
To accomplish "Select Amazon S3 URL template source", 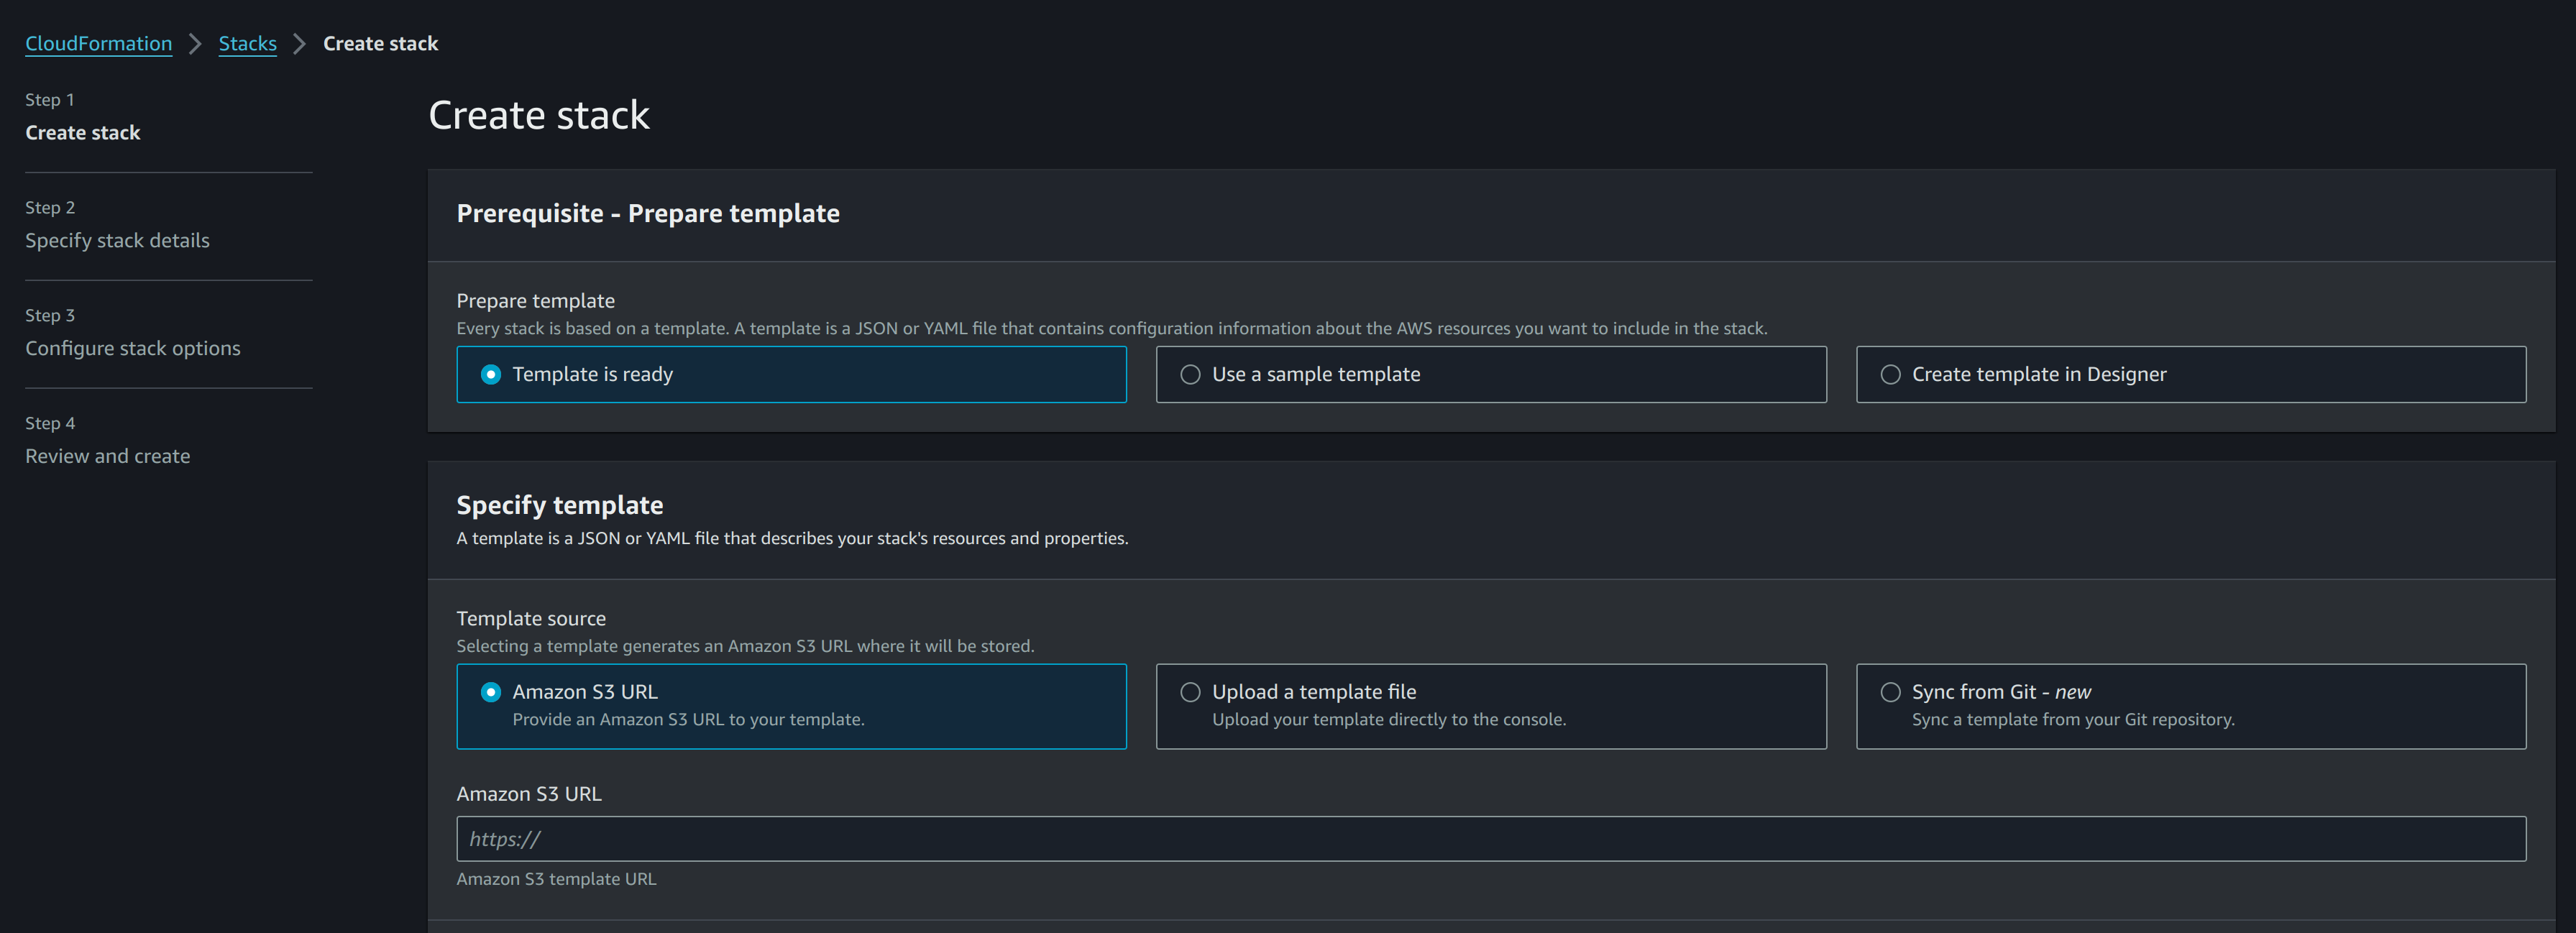I will 491,692.
